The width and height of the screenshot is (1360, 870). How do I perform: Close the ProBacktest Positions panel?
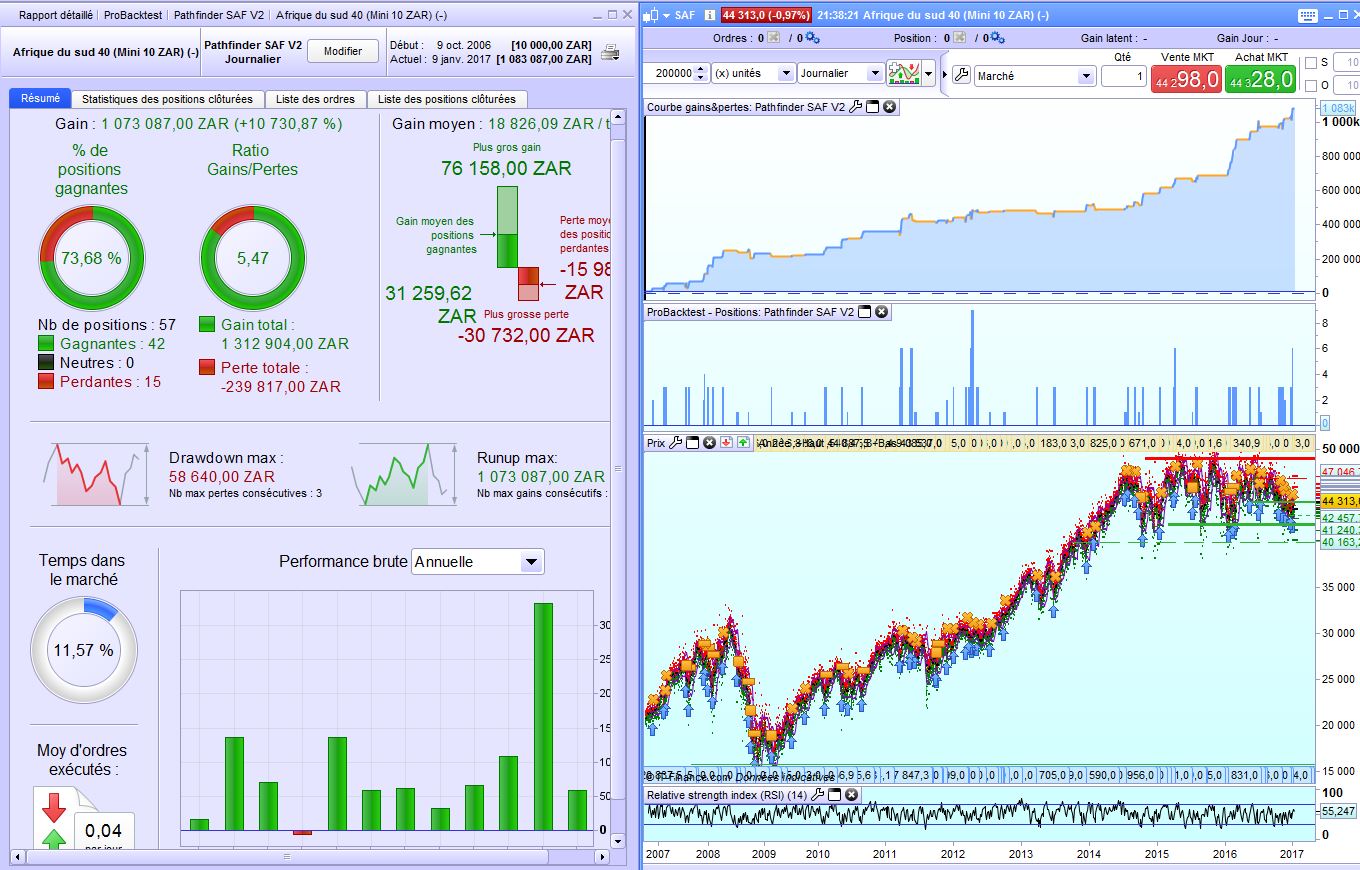(881, 312)
